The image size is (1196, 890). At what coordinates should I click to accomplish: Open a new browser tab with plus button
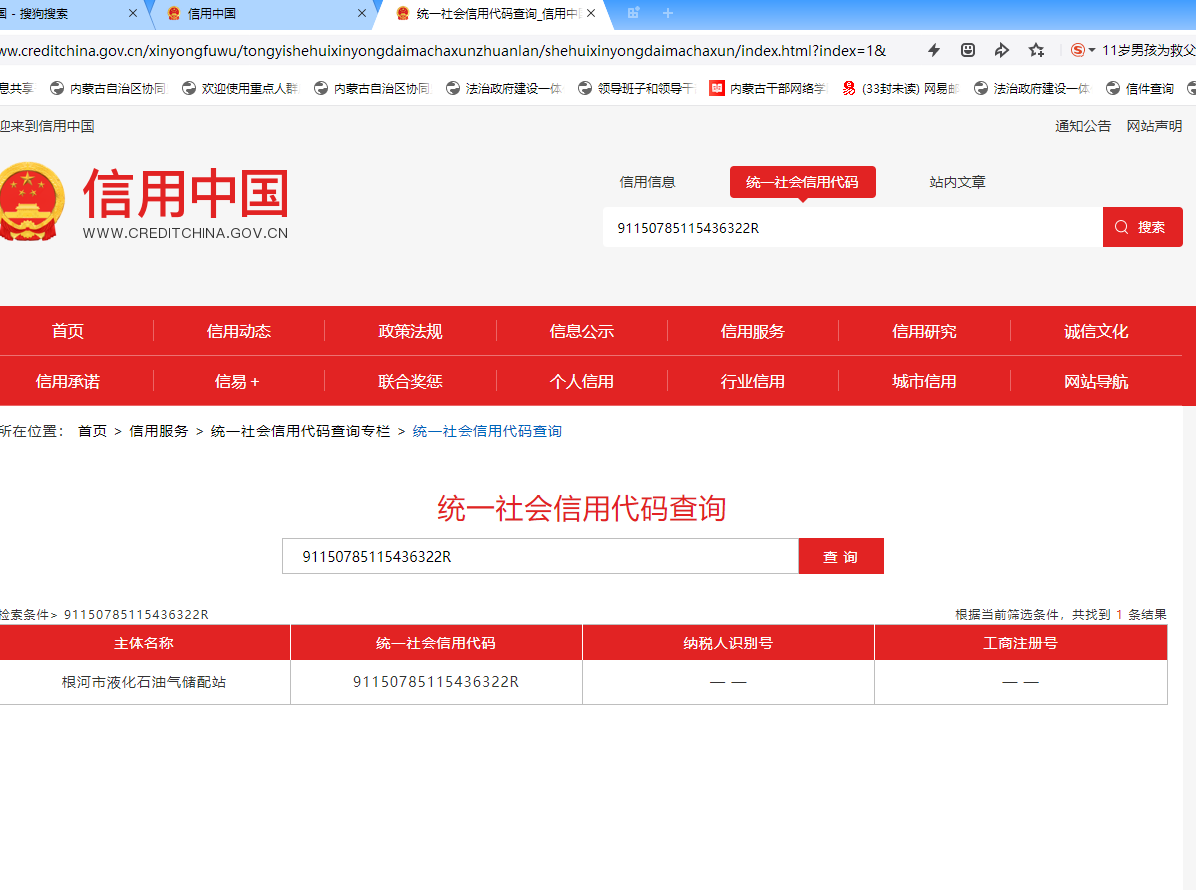pyautogui.click(x=668, y=13)
